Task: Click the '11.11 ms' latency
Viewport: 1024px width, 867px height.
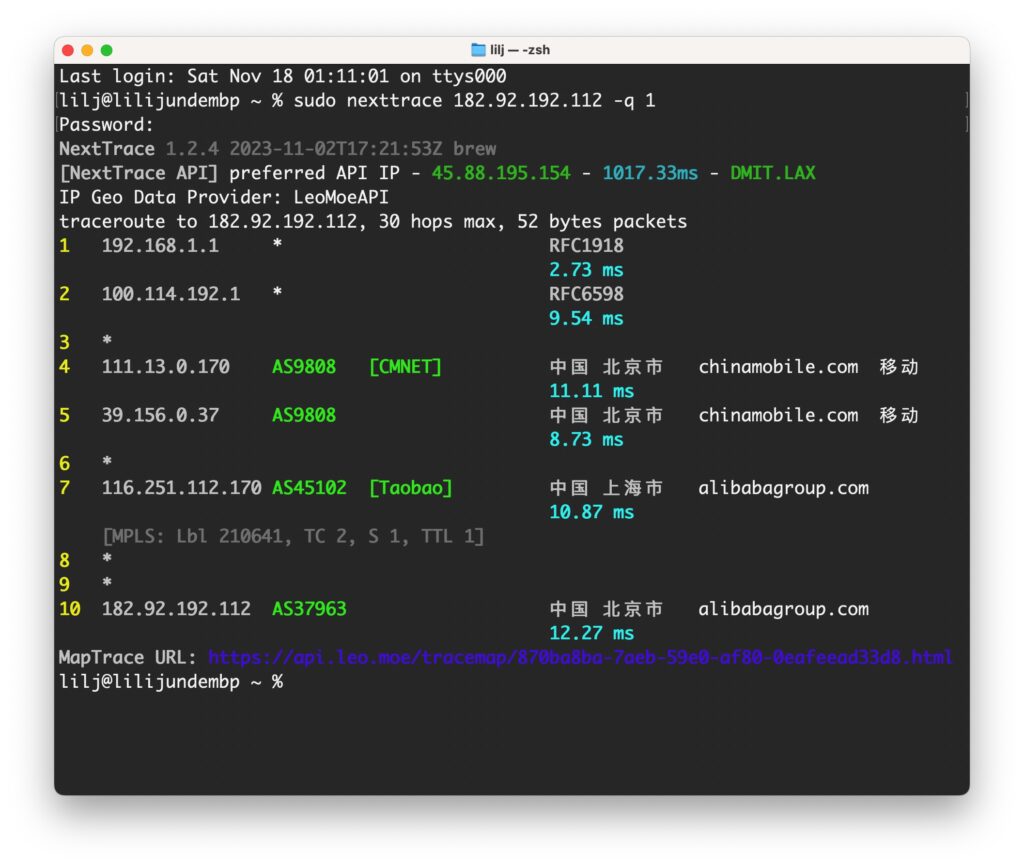Action: (x=591, y=390)
